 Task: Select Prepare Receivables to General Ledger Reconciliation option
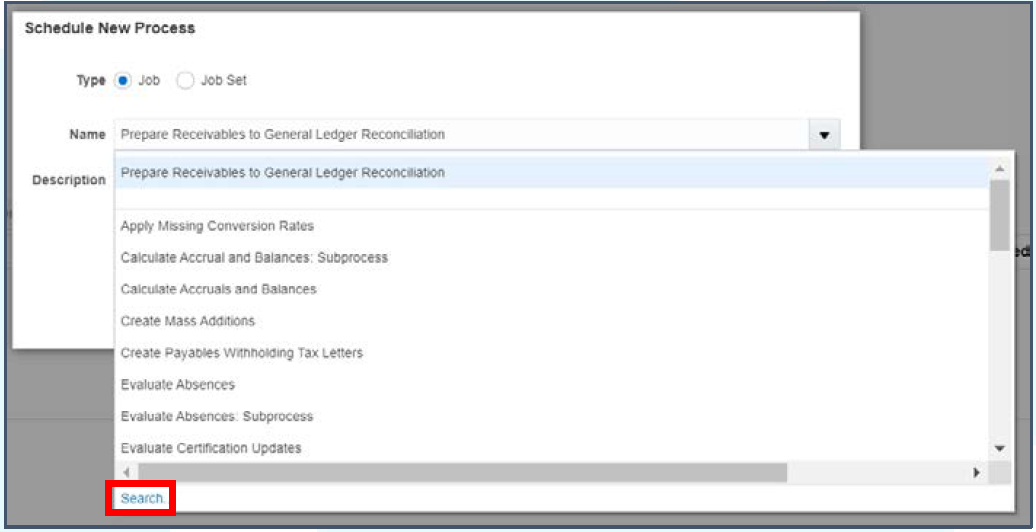click(283, 173)
